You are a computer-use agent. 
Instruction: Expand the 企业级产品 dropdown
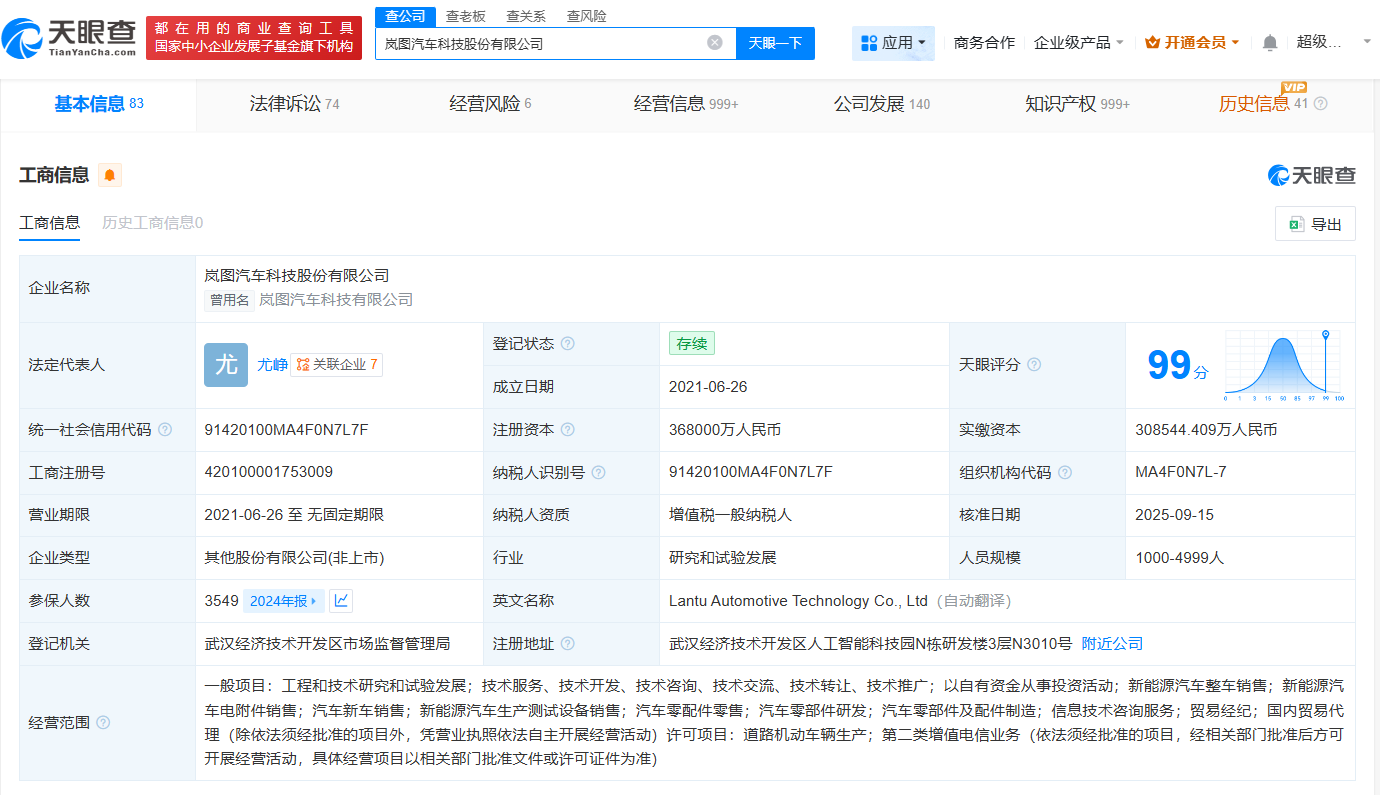pos(1078,41)
